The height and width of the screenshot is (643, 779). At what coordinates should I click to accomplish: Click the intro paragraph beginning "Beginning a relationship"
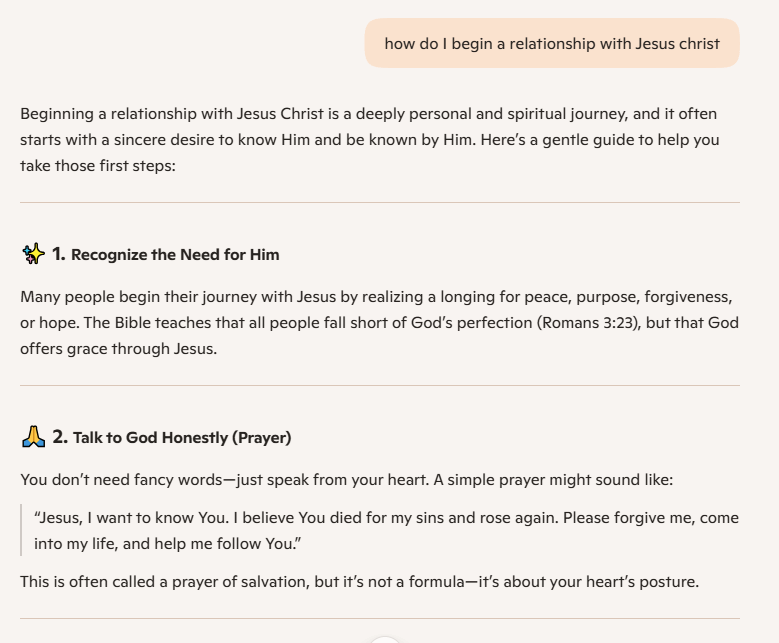pyautogui.click(x=370, y=139)
